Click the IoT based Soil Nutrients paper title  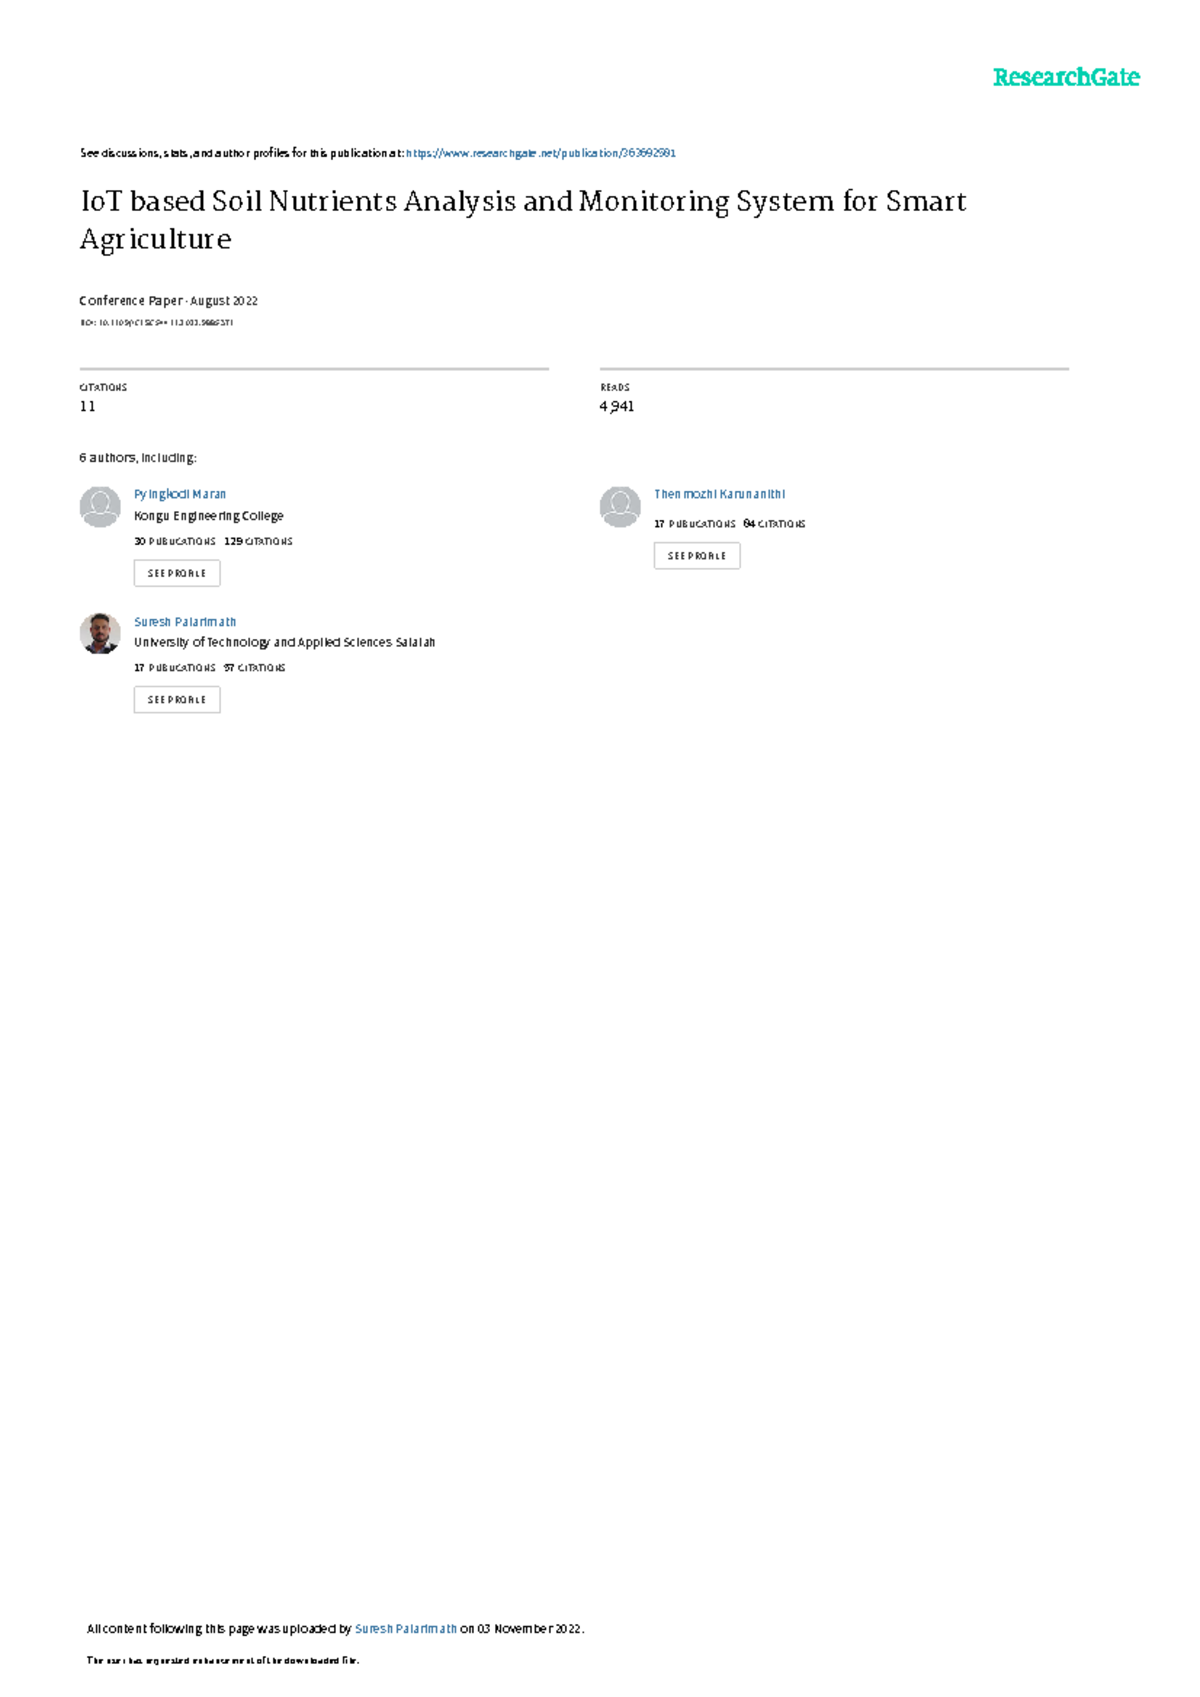point(523,220)
